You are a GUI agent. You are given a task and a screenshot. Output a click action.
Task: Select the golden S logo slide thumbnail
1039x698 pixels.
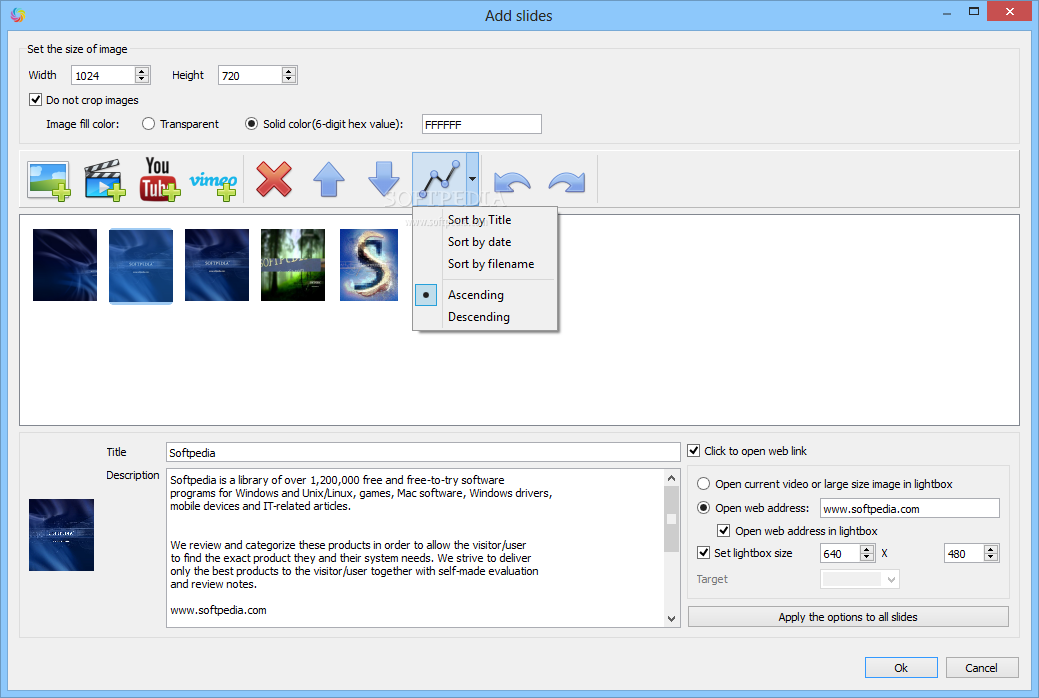pyautogui.click(x=369, y=265)
